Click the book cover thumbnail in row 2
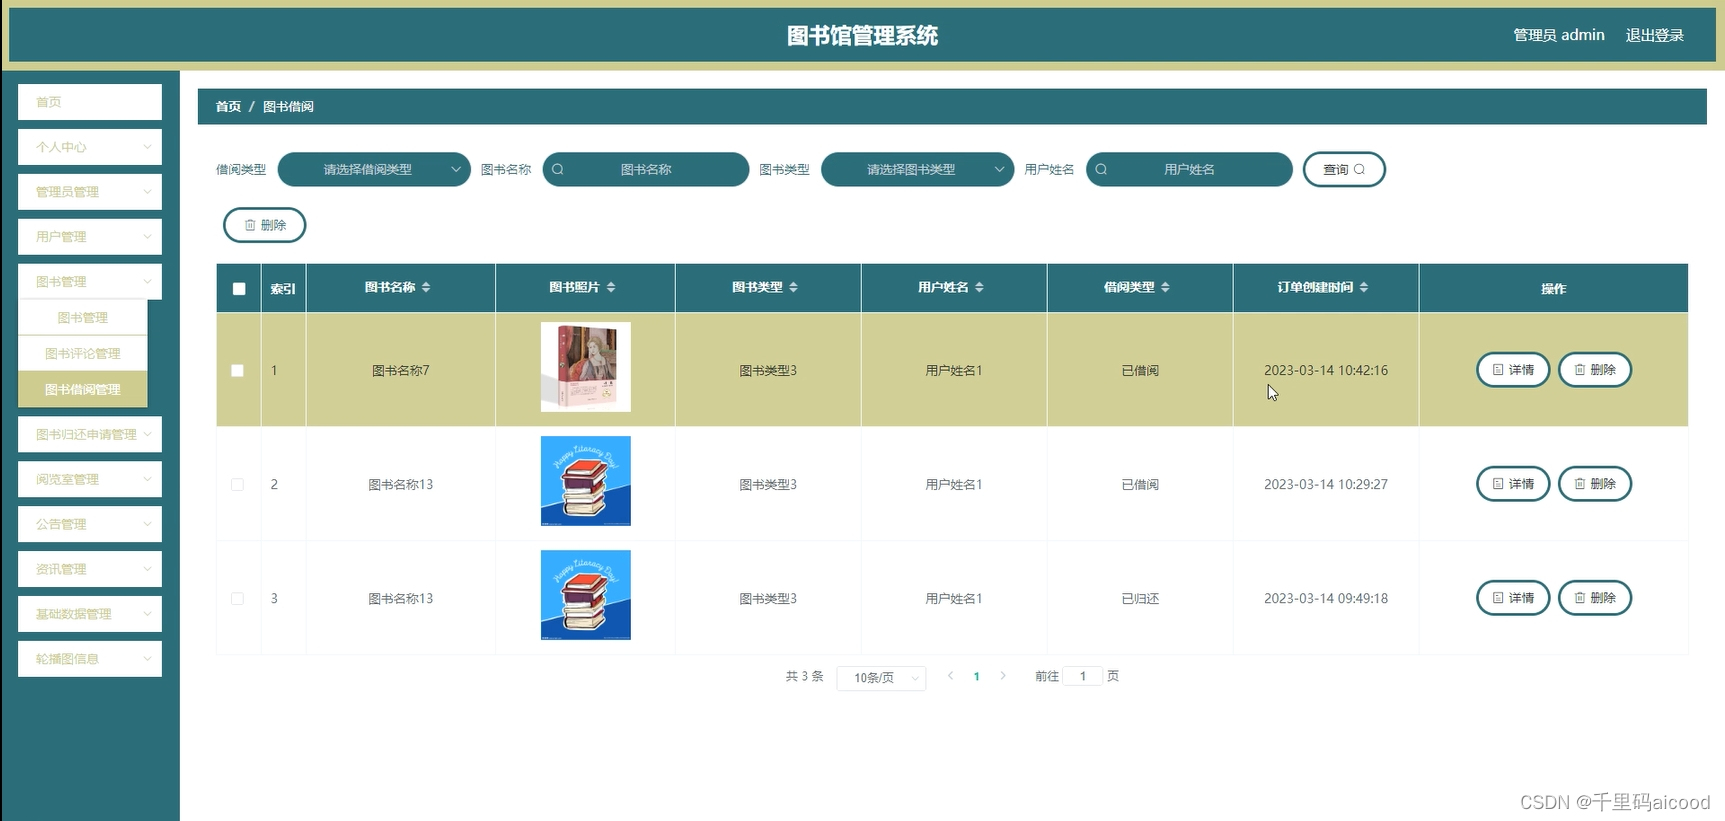This screenshot has height=821, width=1725. pos(586,481)
